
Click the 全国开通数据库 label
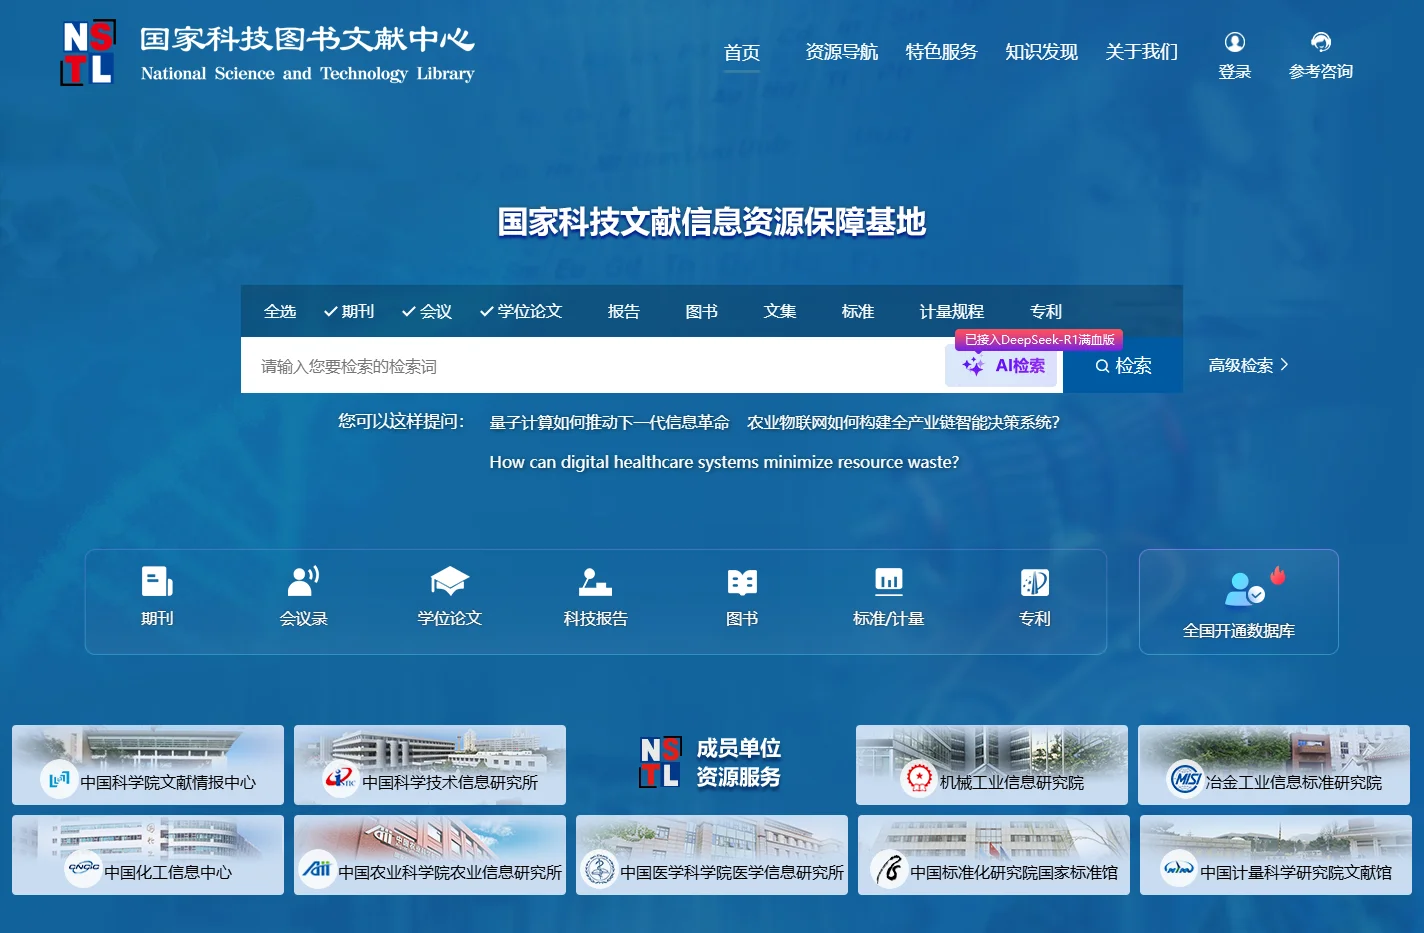pos(1239,631)
